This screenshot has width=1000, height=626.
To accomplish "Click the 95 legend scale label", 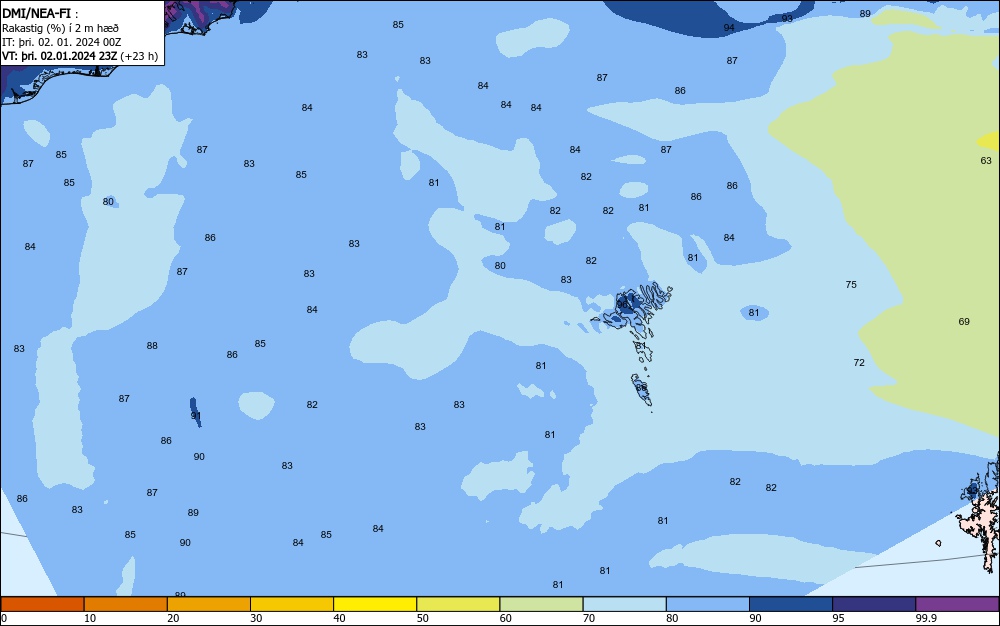I will coord(838,618).
